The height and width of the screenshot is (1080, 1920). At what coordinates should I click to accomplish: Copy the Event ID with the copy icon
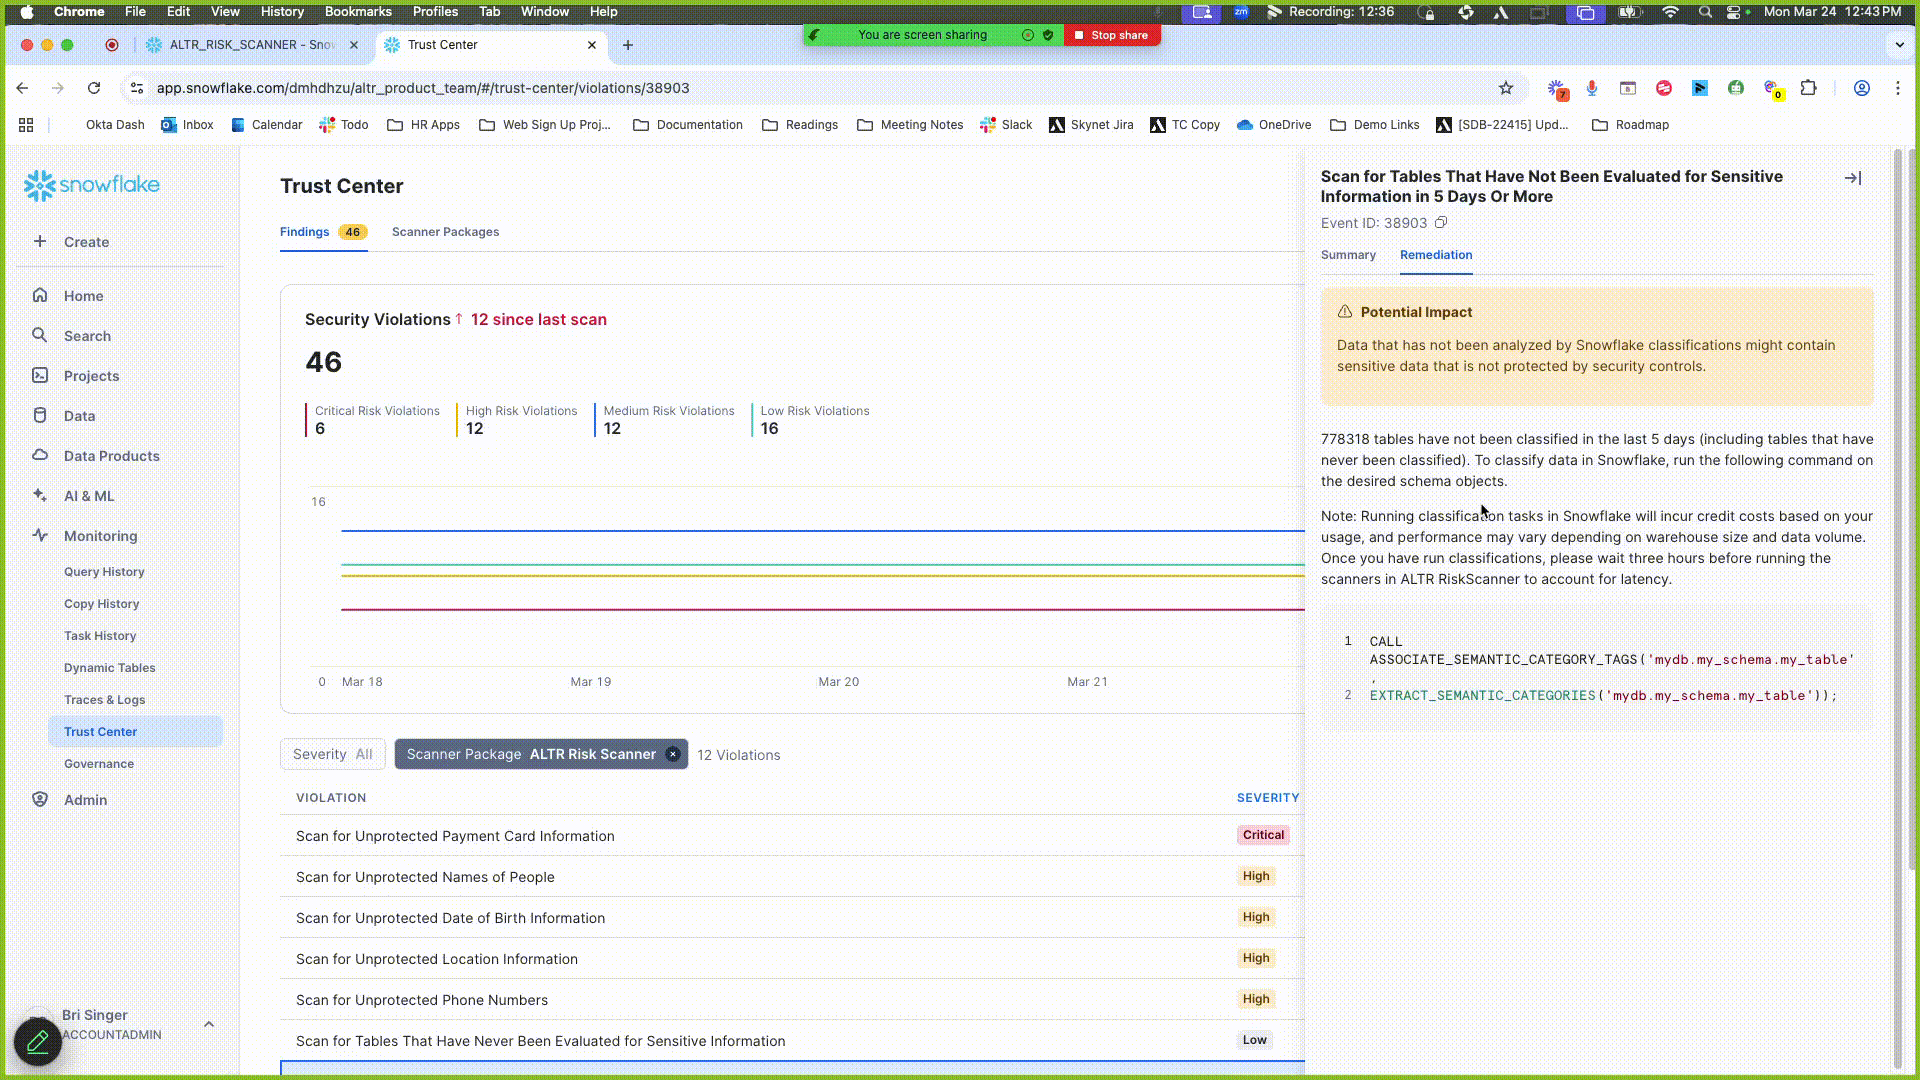[x=1440, y=222]
